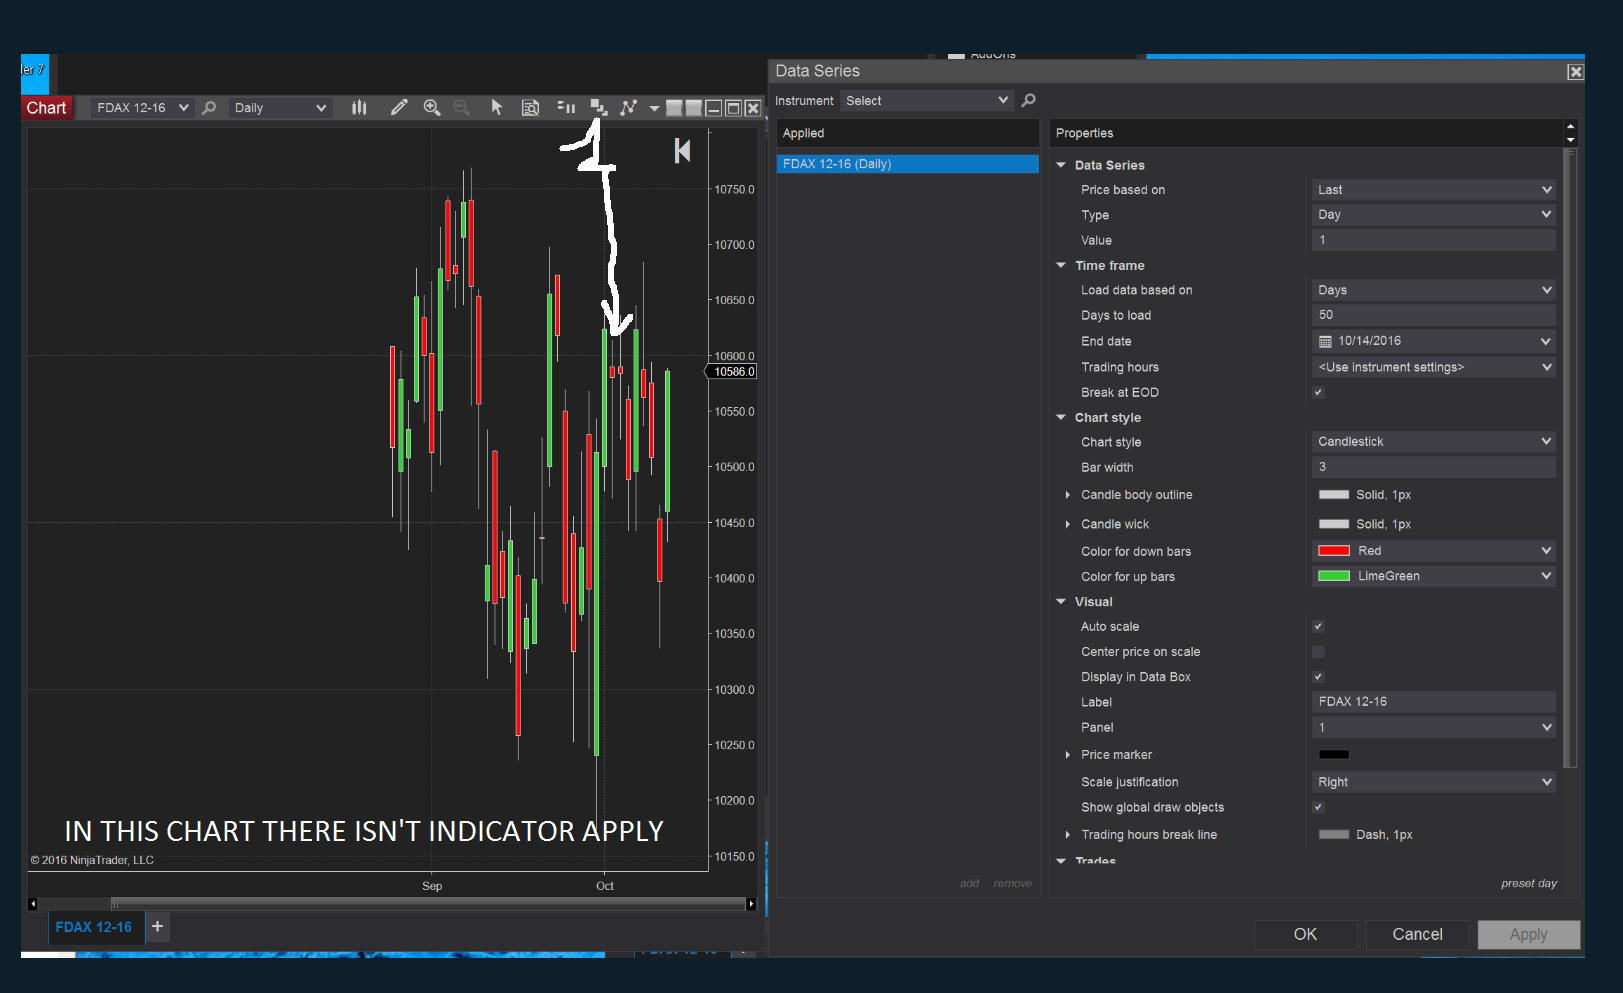Expand Candle body outline options
This screenshot has width=1623, height=993.
pyautogui.click(x=1068, y=495)
